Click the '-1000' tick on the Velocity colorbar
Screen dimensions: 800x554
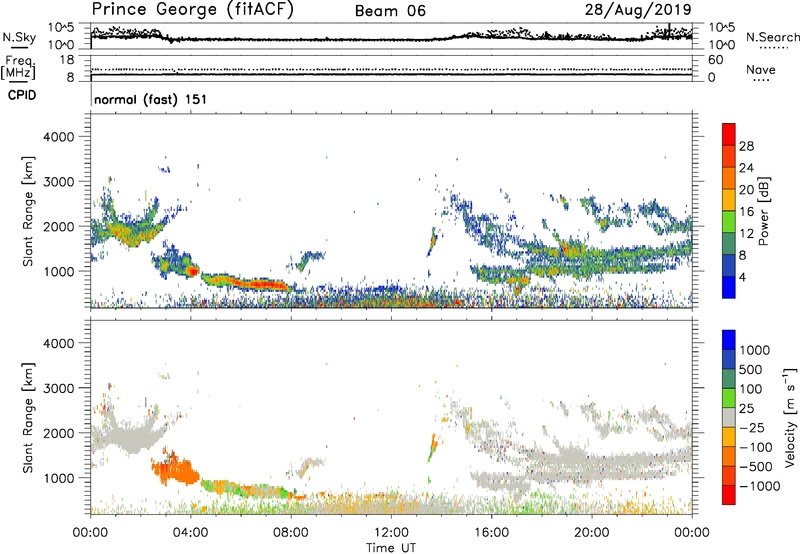click(760, 486)
